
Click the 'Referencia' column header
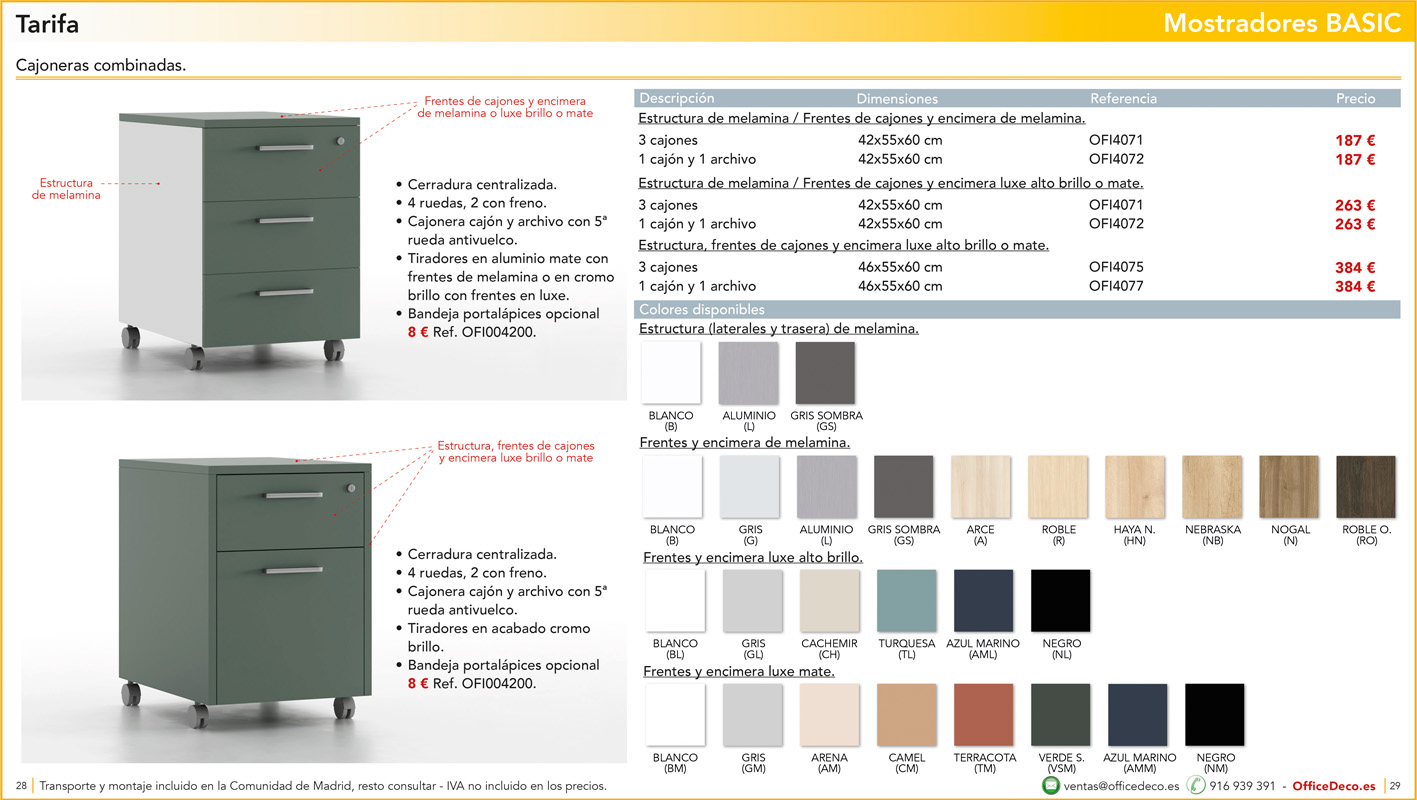(x=1123, y=98)
